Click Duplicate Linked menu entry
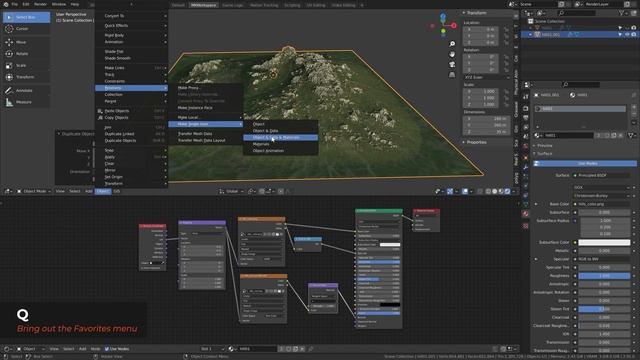The height and width of the screenshot is (360, 640). pos(131,134)
